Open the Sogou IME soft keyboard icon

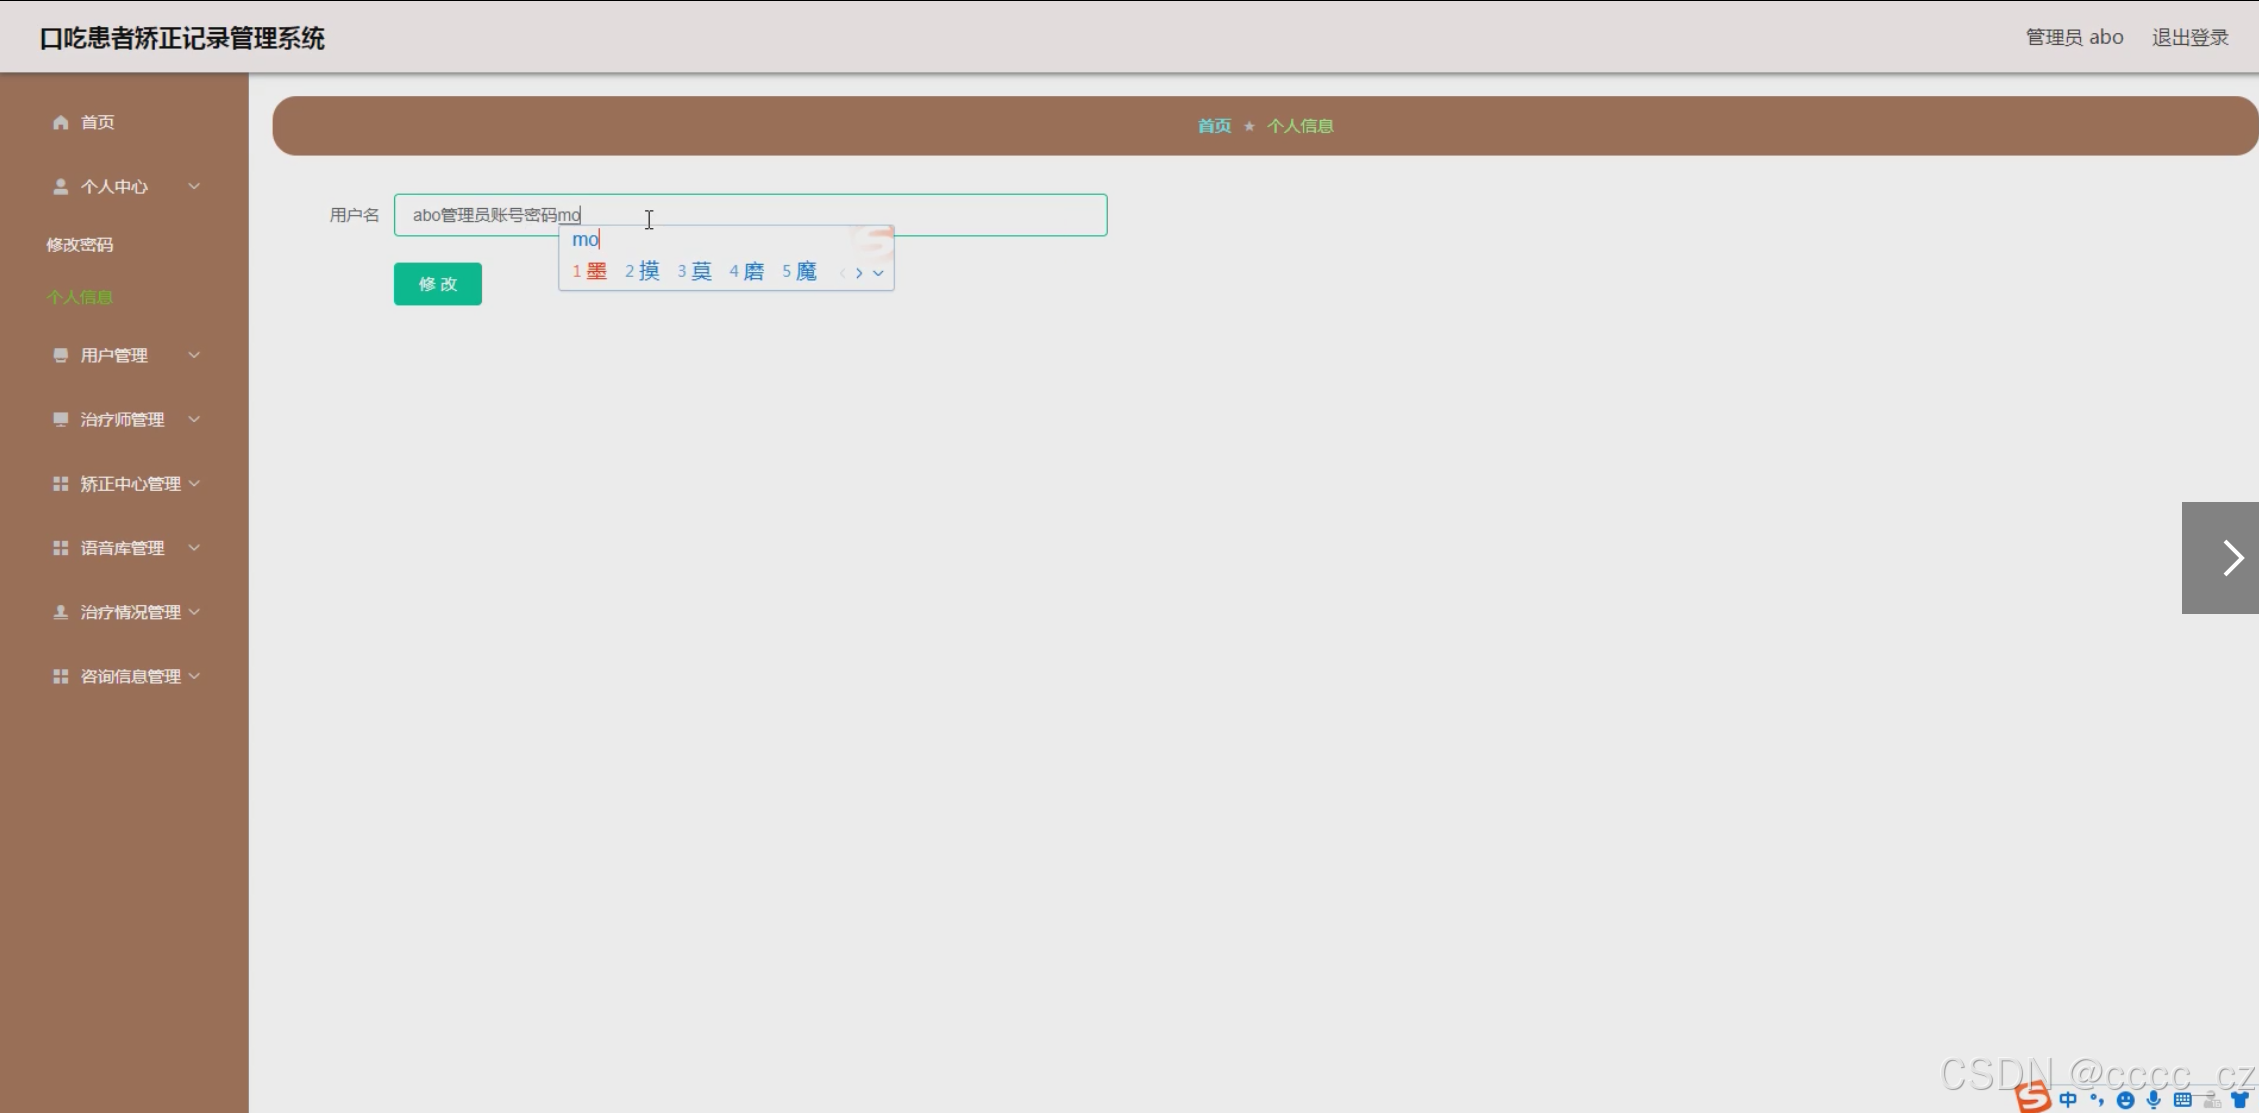pyautogui.click(x=2182, y=1100)
